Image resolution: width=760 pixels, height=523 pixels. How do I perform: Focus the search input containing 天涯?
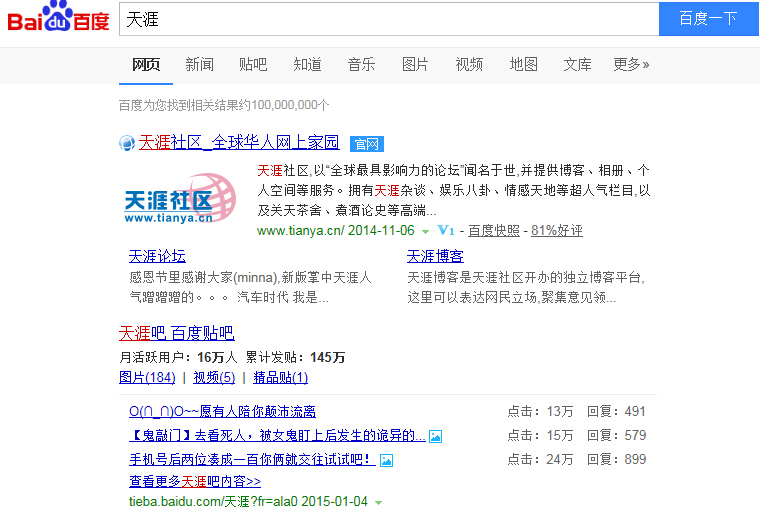coord(388,20)
